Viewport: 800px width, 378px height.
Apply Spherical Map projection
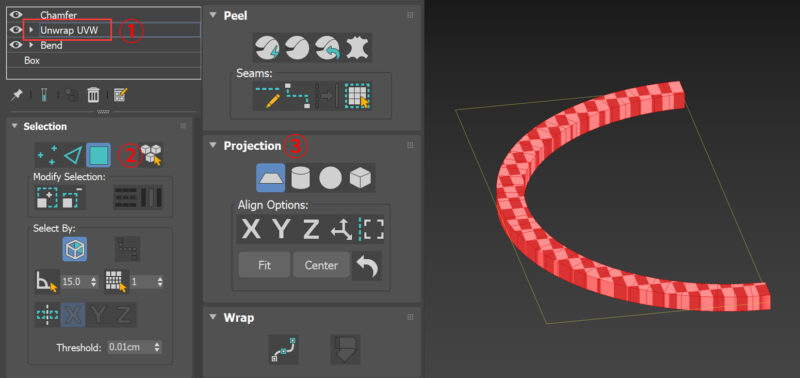coord(330,178)
